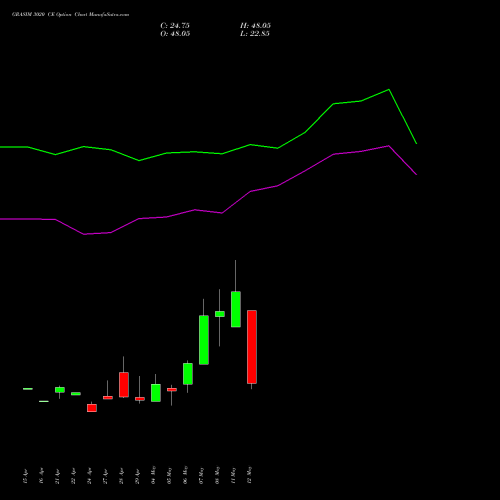Select the 11 May date label
The width and height of the screenshot is (500, 500).
coord(233,475)
